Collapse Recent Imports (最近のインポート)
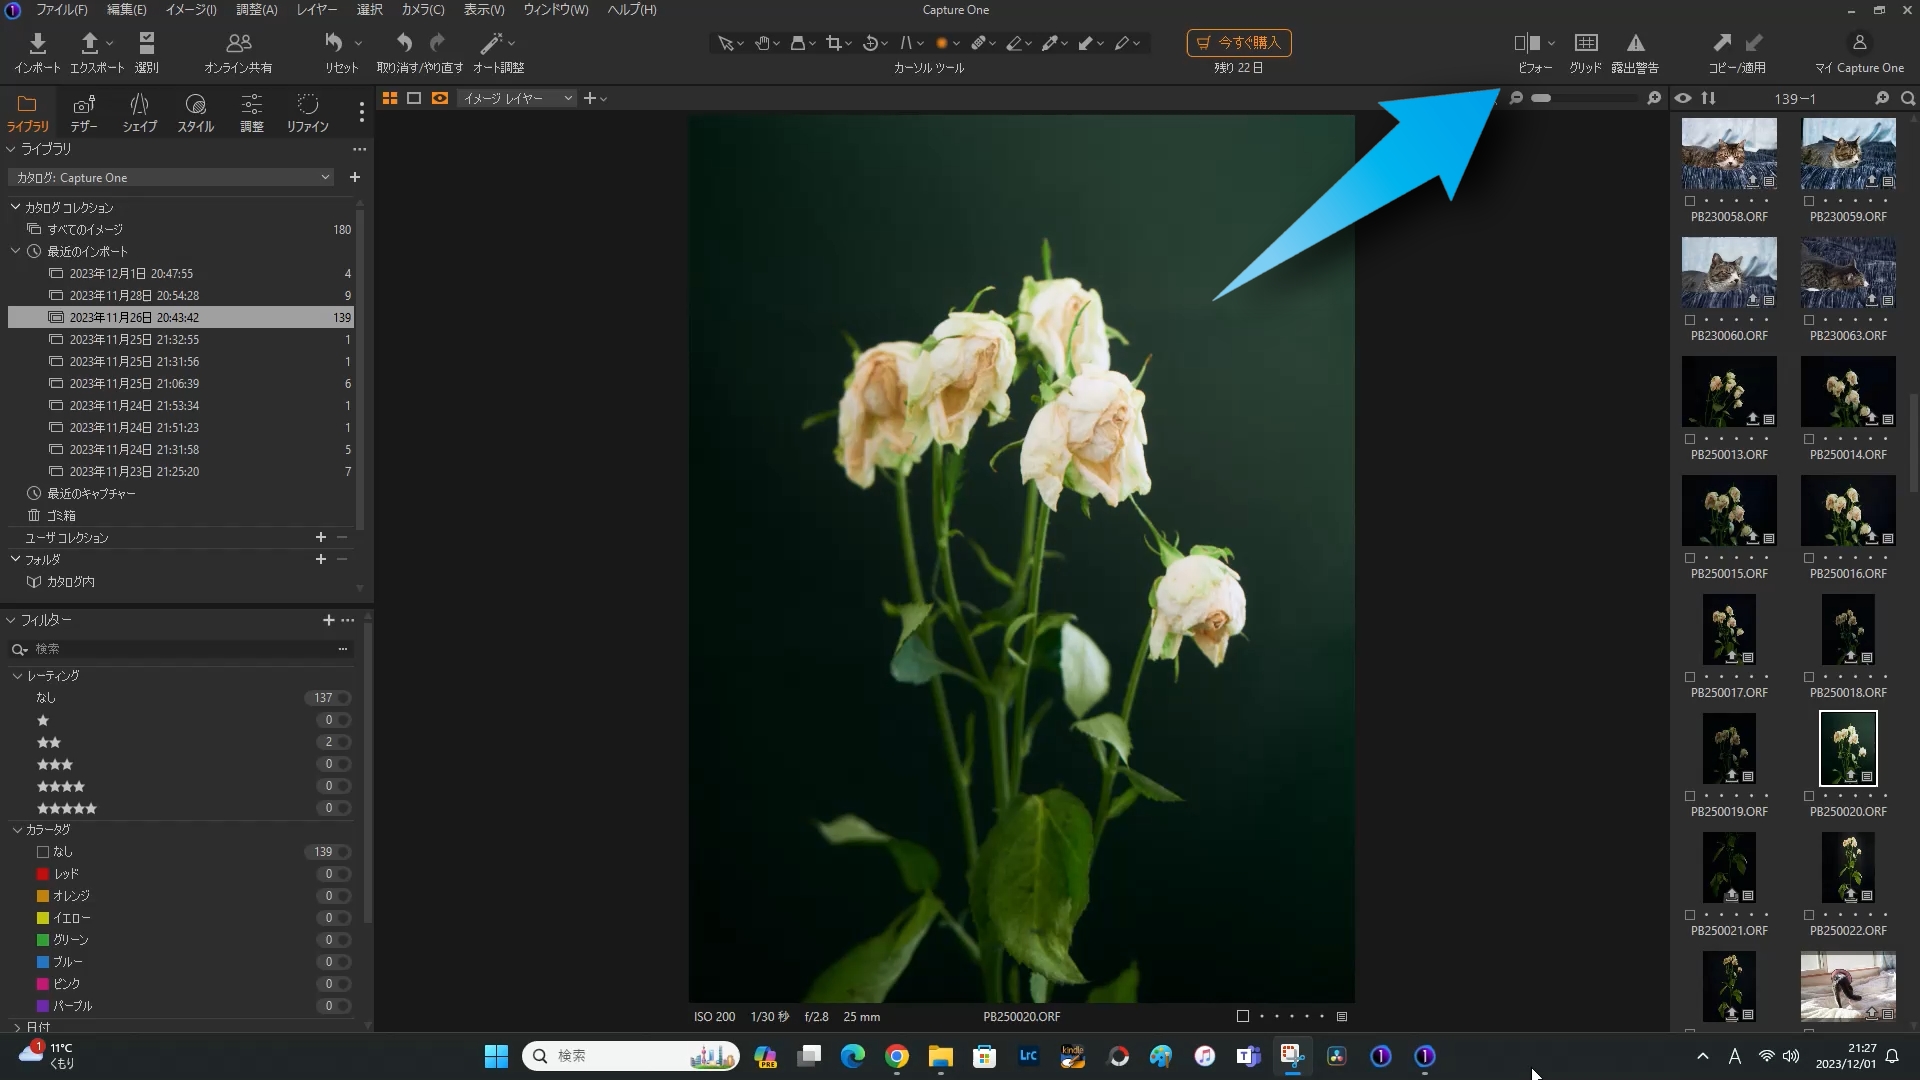 click(x=16, y=251)
